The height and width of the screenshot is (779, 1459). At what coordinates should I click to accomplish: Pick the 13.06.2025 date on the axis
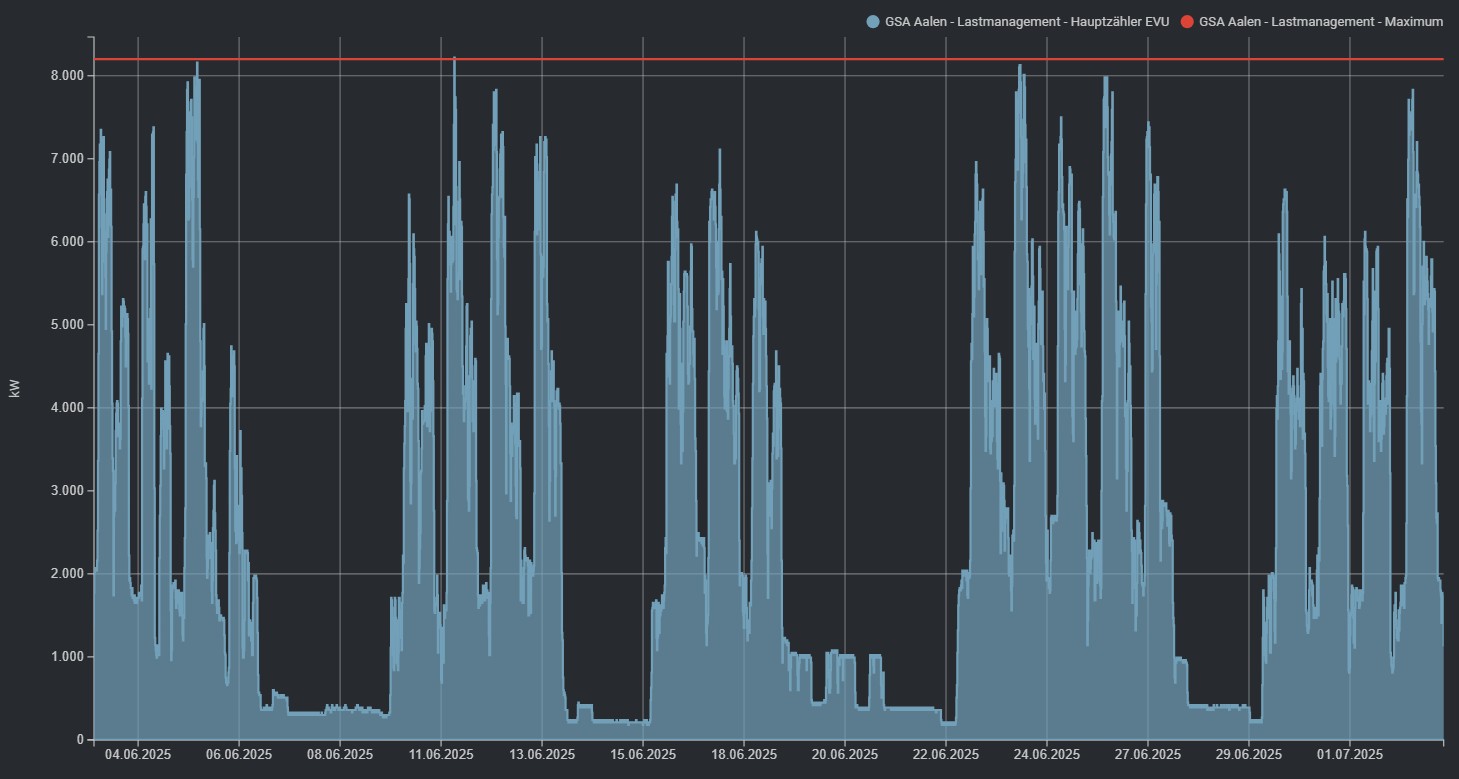pyautogui.click(x=541, y=754)
